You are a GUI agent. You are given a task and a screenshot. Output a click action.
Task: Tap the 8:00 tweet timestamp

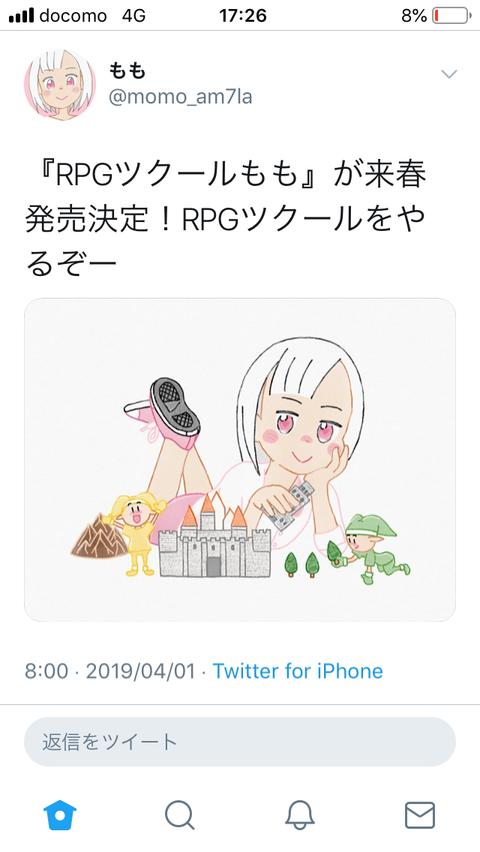point(47,671)
